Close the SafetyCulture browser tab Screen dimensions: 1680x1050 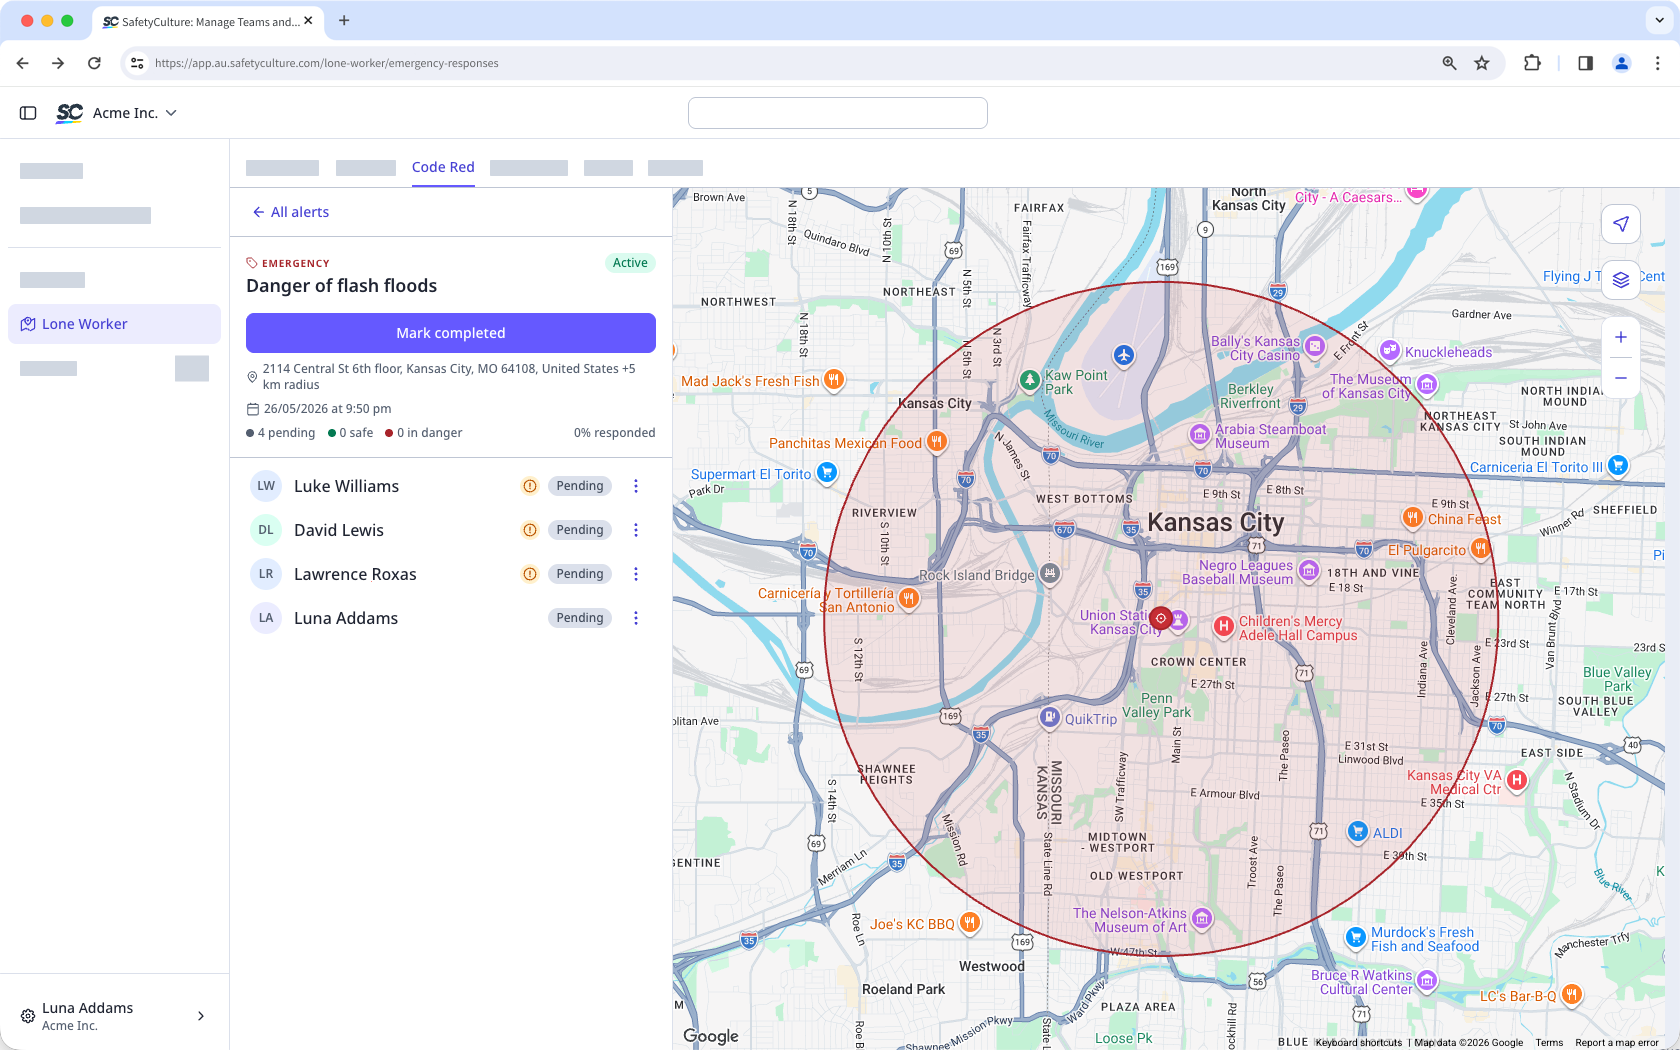click(x=308, y=20)
